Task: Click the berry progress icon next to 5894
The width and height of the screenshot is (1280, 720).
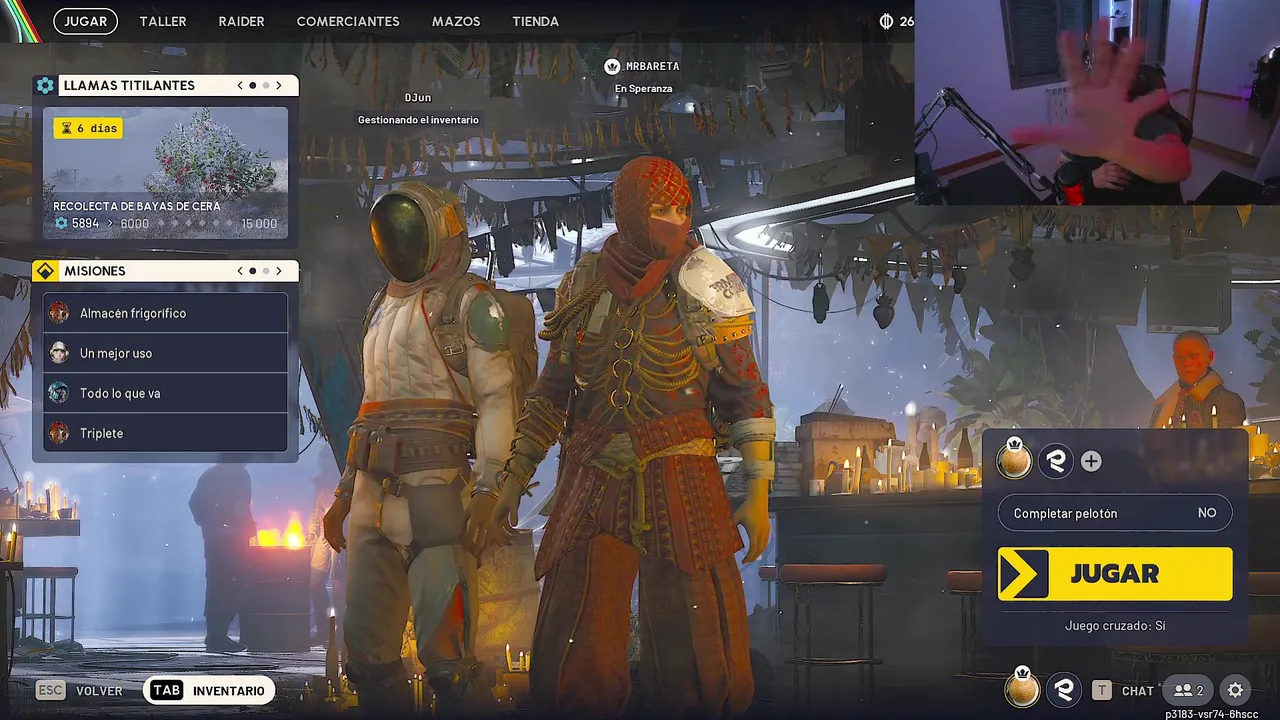Action: point(61,223)
